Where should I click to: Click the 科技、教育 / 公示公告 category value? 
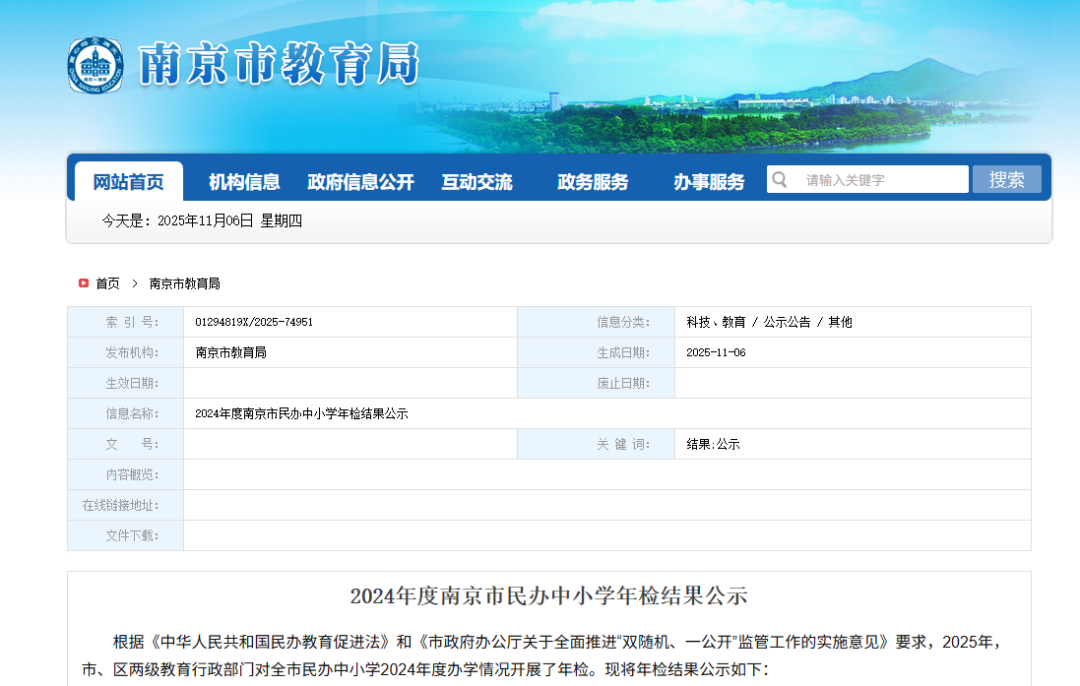coord(769,322)
